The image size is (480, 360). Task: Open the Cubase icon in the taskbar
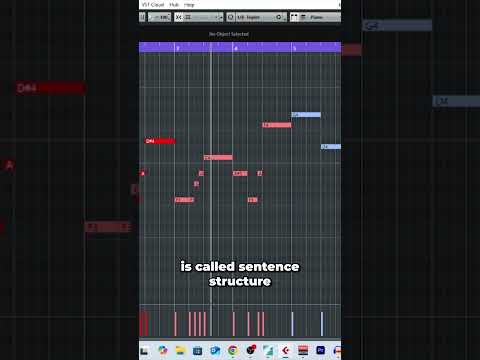pyautogui.click(x=285, y=350)
